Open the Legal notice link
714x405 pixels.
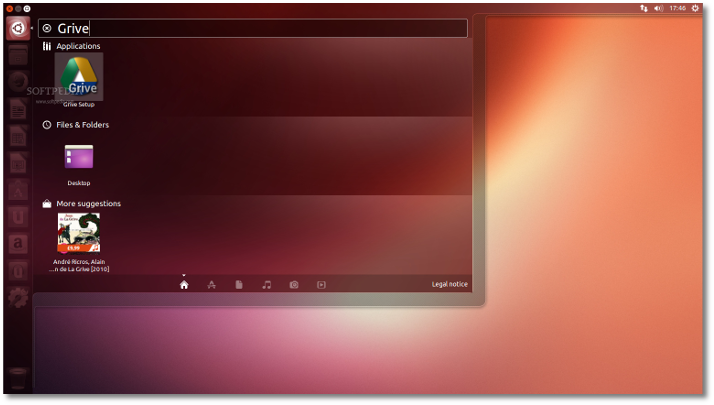449,285
